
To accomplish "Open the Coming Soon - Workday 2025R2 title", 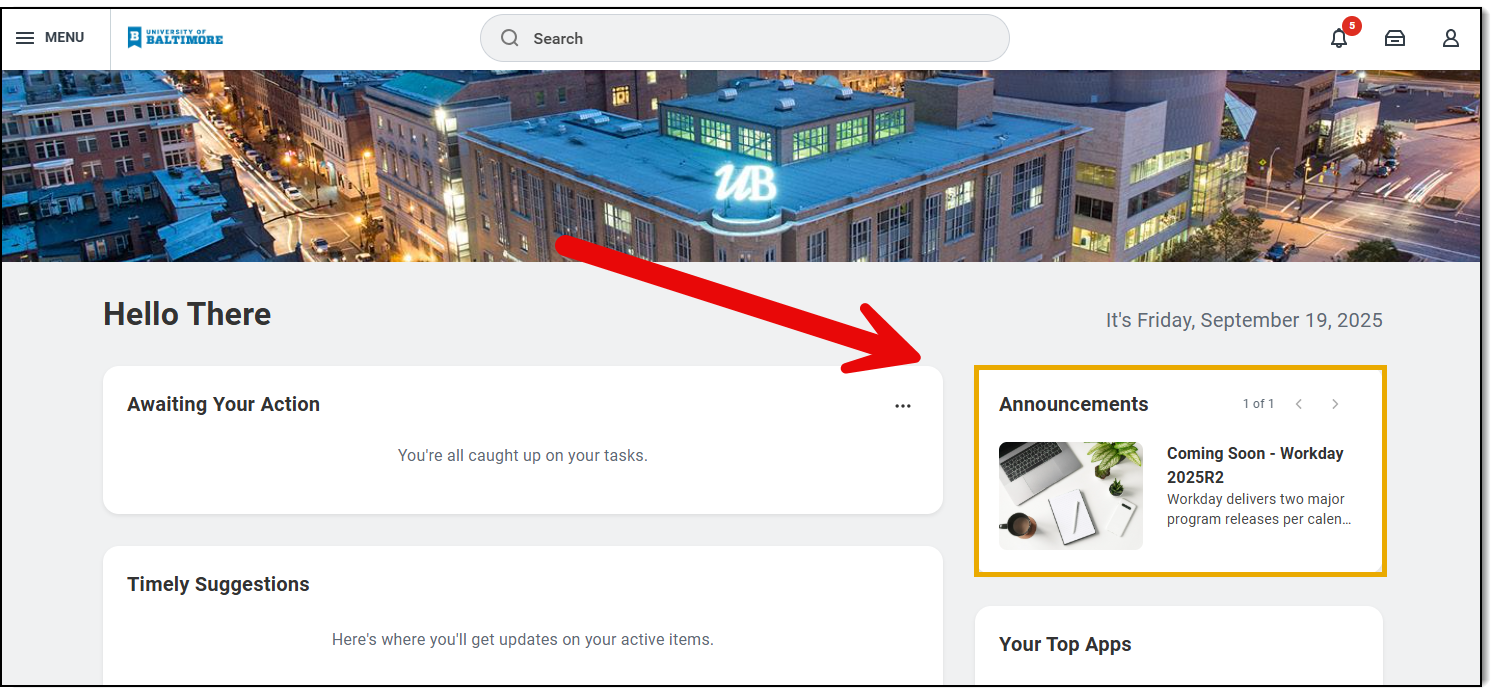I will pyautogui.click(x=1255, y=465).
